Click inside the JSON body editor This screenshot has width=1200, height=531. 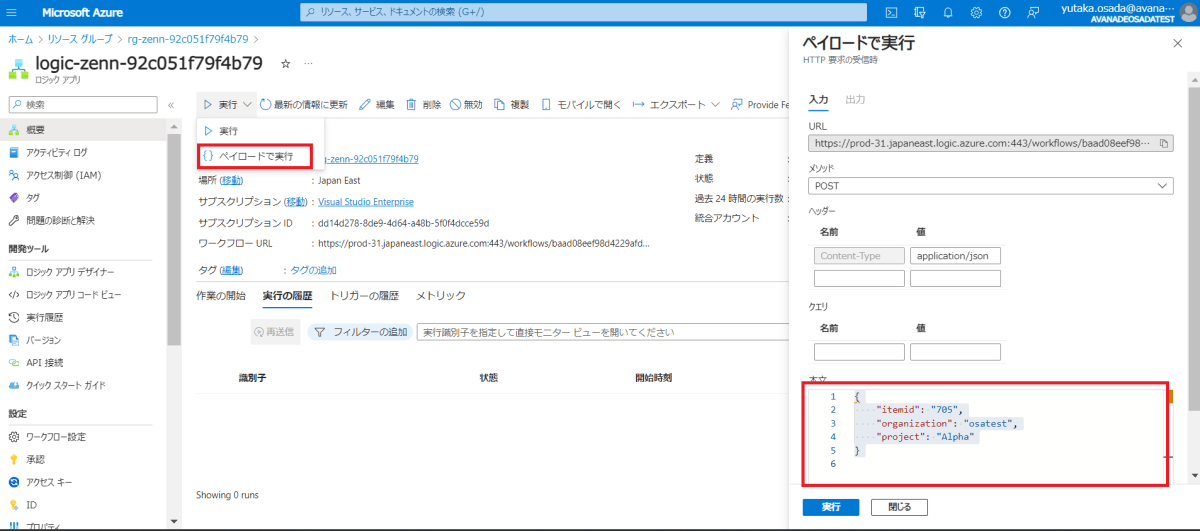985,433
